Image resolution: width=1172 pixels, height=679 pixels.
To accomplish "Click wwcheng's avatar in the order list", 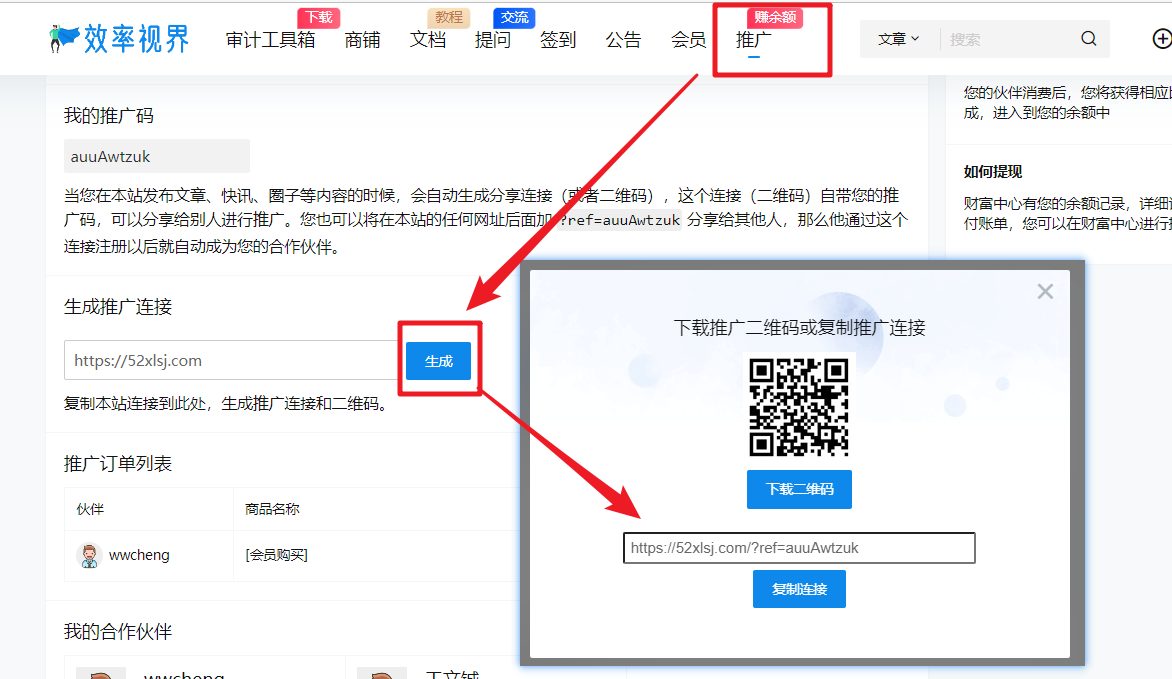I will tap(89, 556).
